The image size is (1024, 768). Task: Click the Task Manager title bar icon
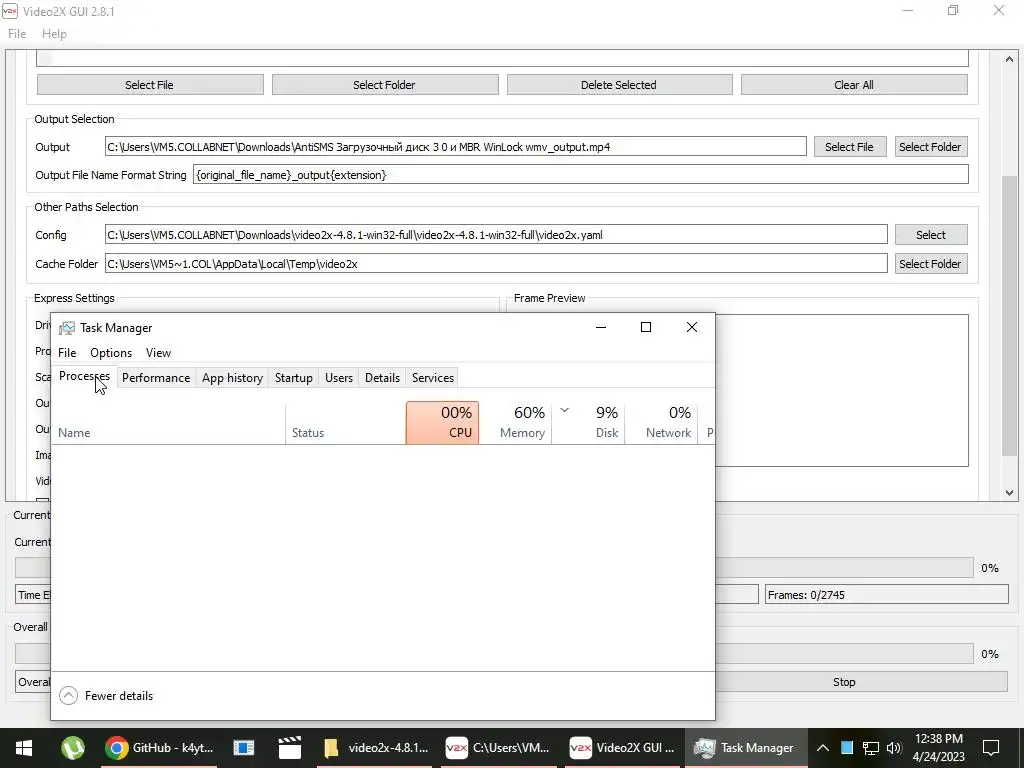point(67,328)
